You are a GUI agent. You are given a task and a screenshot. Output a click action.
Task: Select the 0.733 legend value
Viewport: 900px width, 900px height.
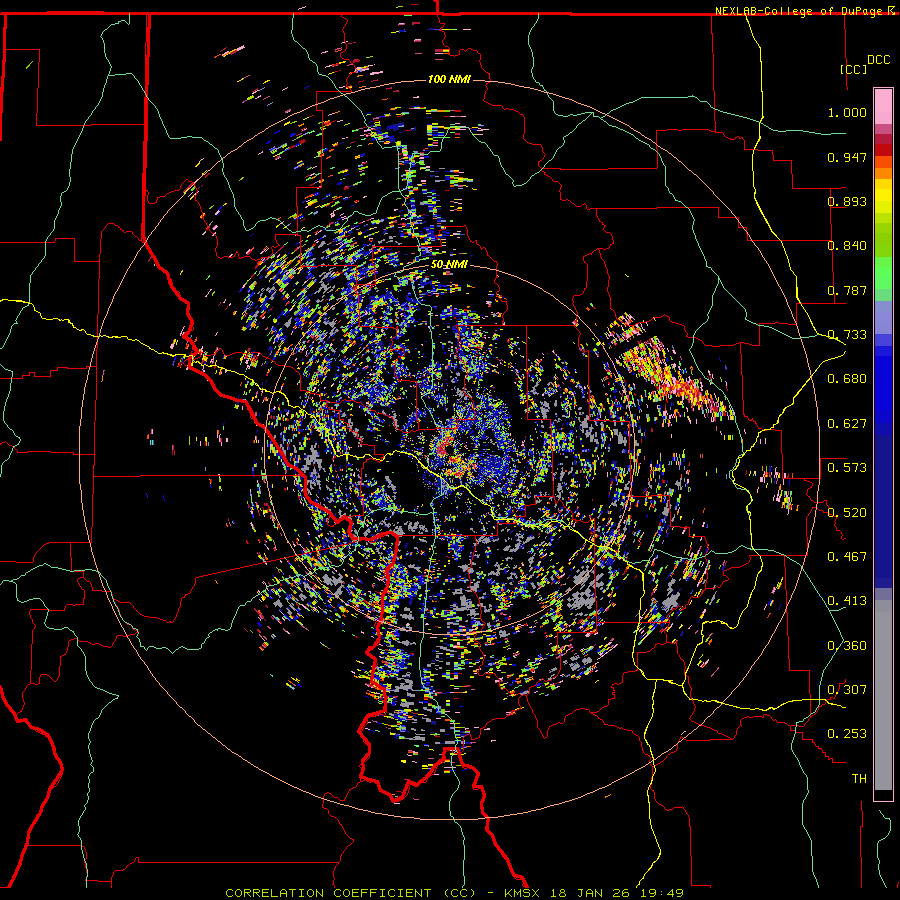(847, 335)
